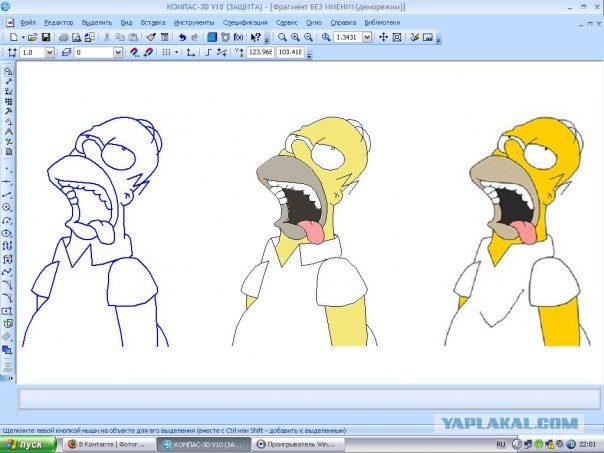Viewport: 604px width, 453px height.
Task: Zoom out with the minus magnifier
Action: tap(308, 37)
